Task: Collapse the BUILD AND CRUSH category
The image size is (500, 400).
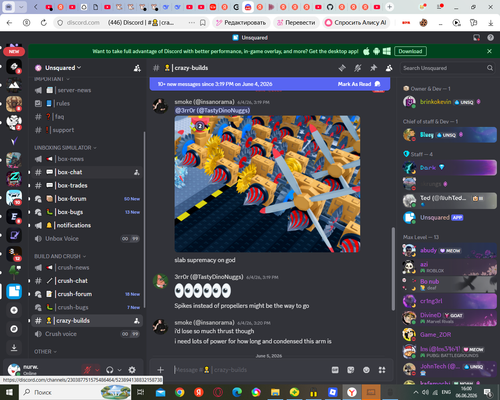Action: [60, 256]
